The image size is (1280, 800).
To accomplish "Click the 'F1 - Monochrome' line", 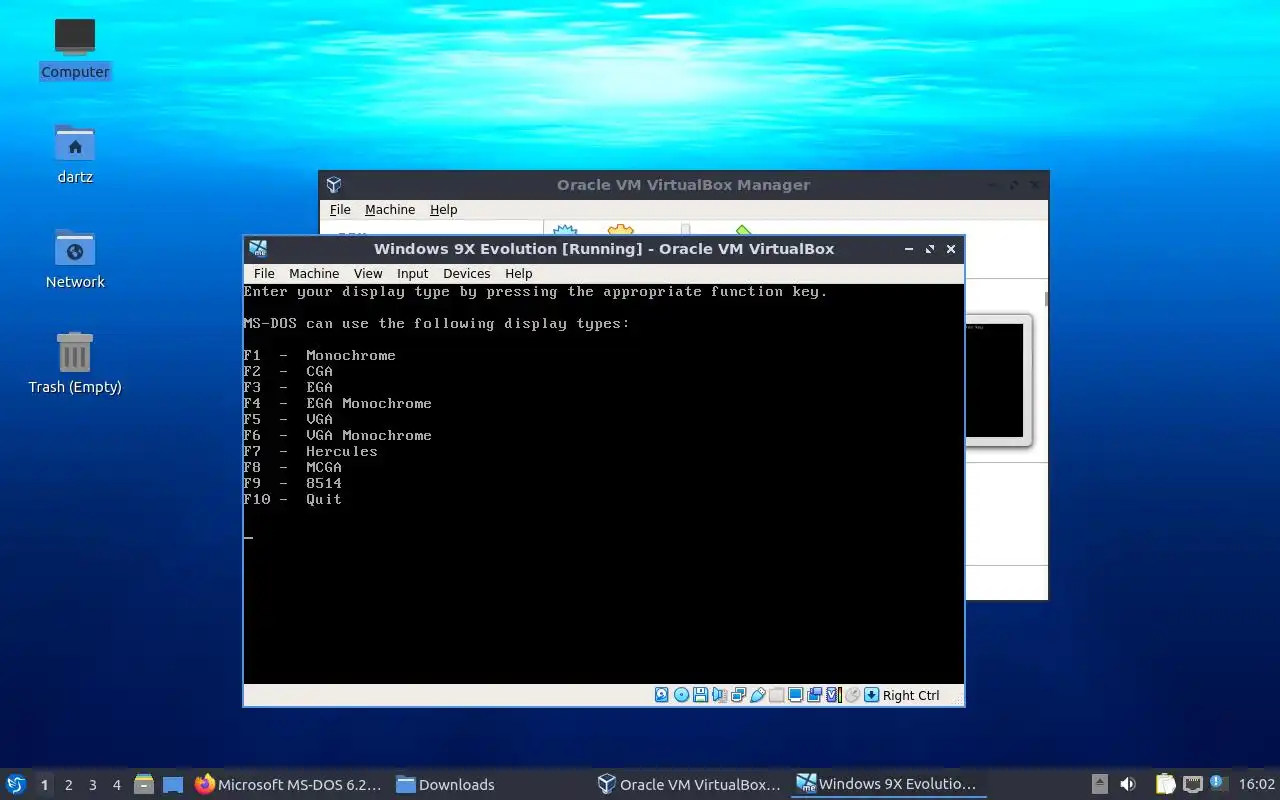I will point(320,355).
